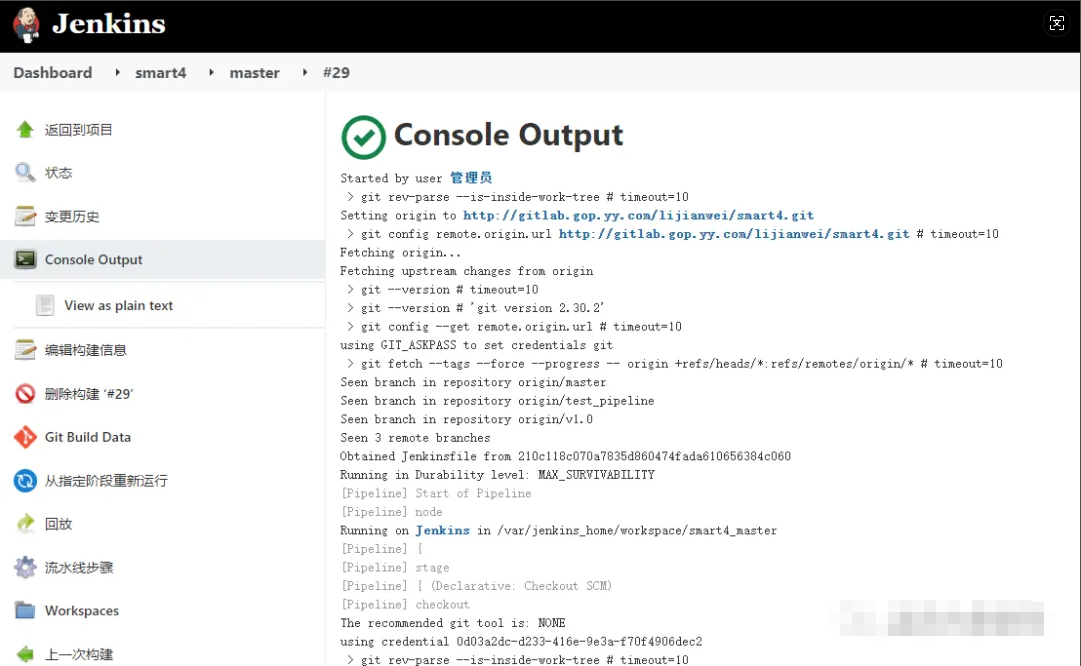Click the replay arrow icon beside 回放
This screenshot has width=1081, height=666.
[25, 523]
